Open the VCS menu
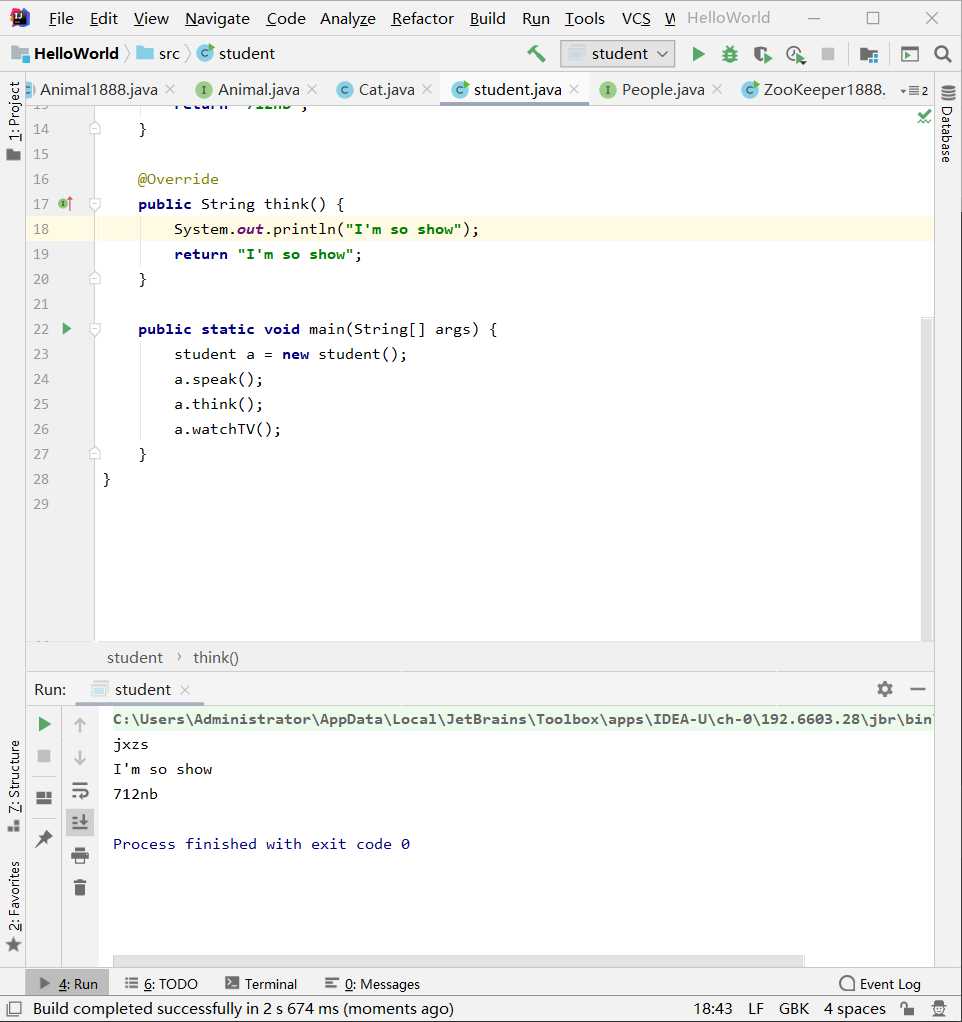This screenshot has width=962, height=1022. point(635,18)
